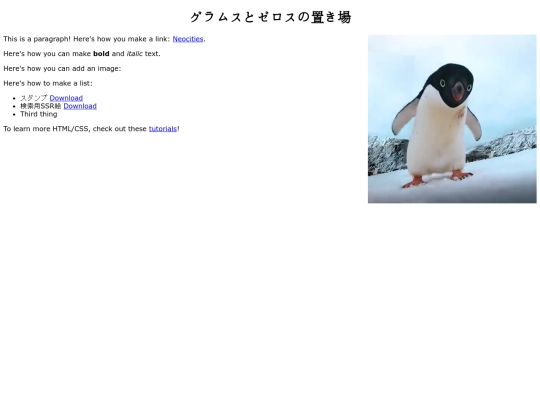
Task: Click the 検索用SSR絵 list item text
Action: (41, 106)
